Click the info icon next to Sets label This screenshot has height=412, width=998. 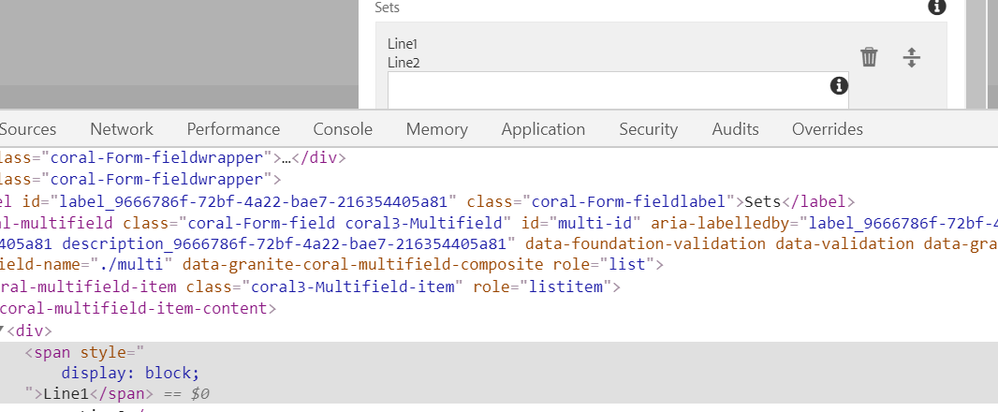tap(937, 7)
